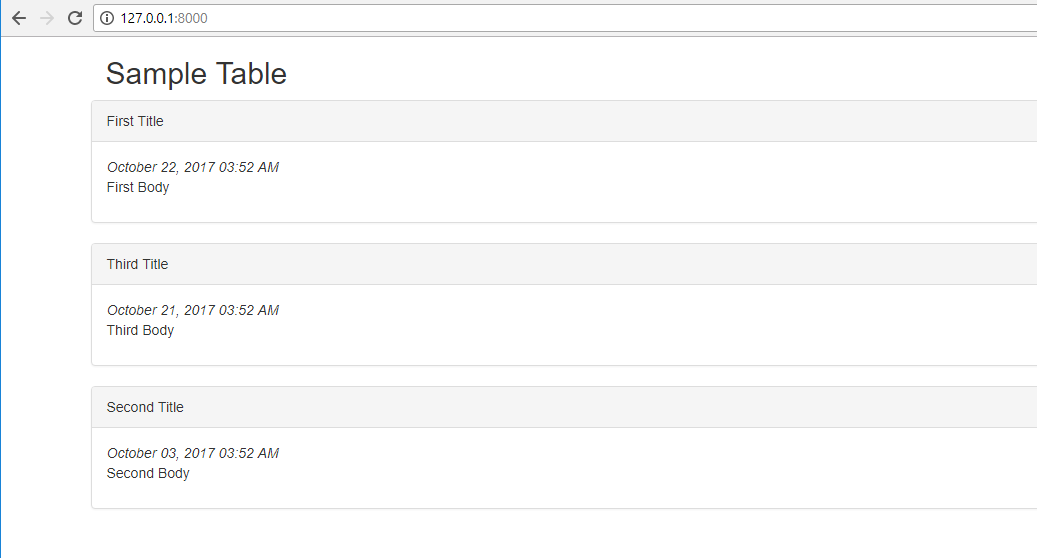Click blank page area below the Second Title panel

[x=500, y=535]
